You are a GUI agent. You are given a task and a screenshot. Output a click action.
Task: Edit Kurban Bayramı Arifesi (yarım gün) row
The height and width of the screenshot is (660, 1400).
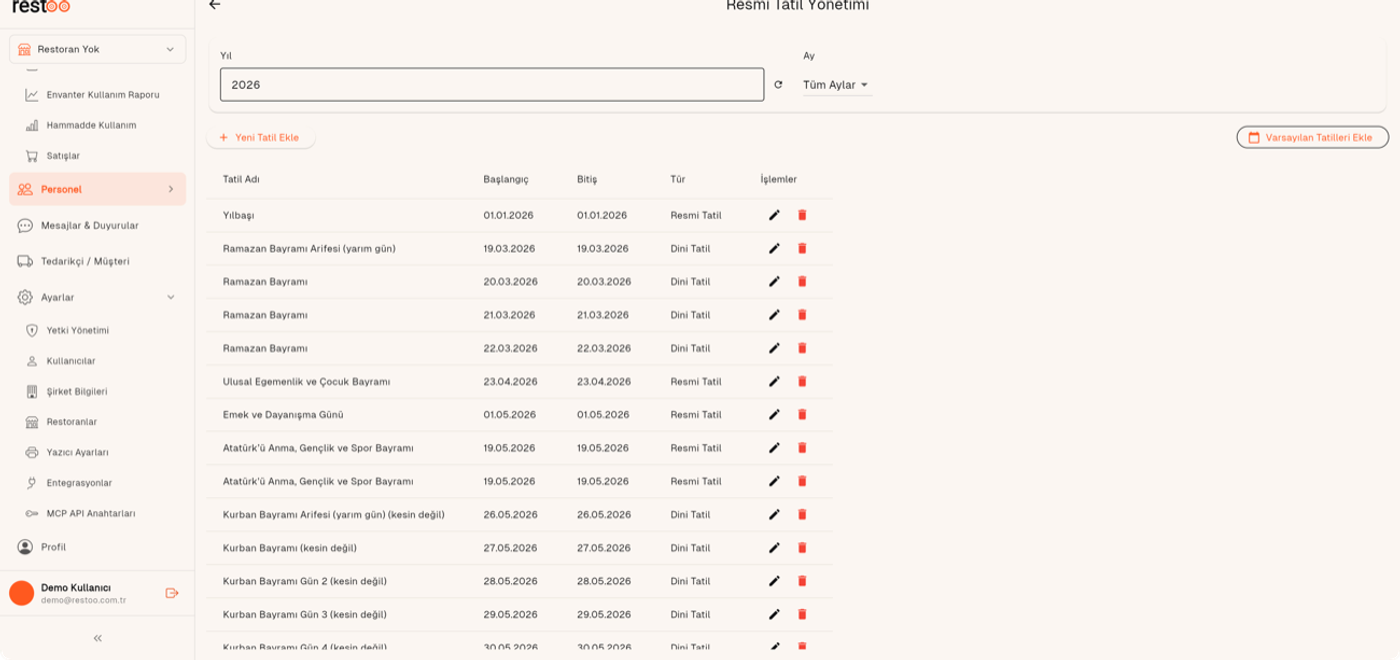pos(774,514)
